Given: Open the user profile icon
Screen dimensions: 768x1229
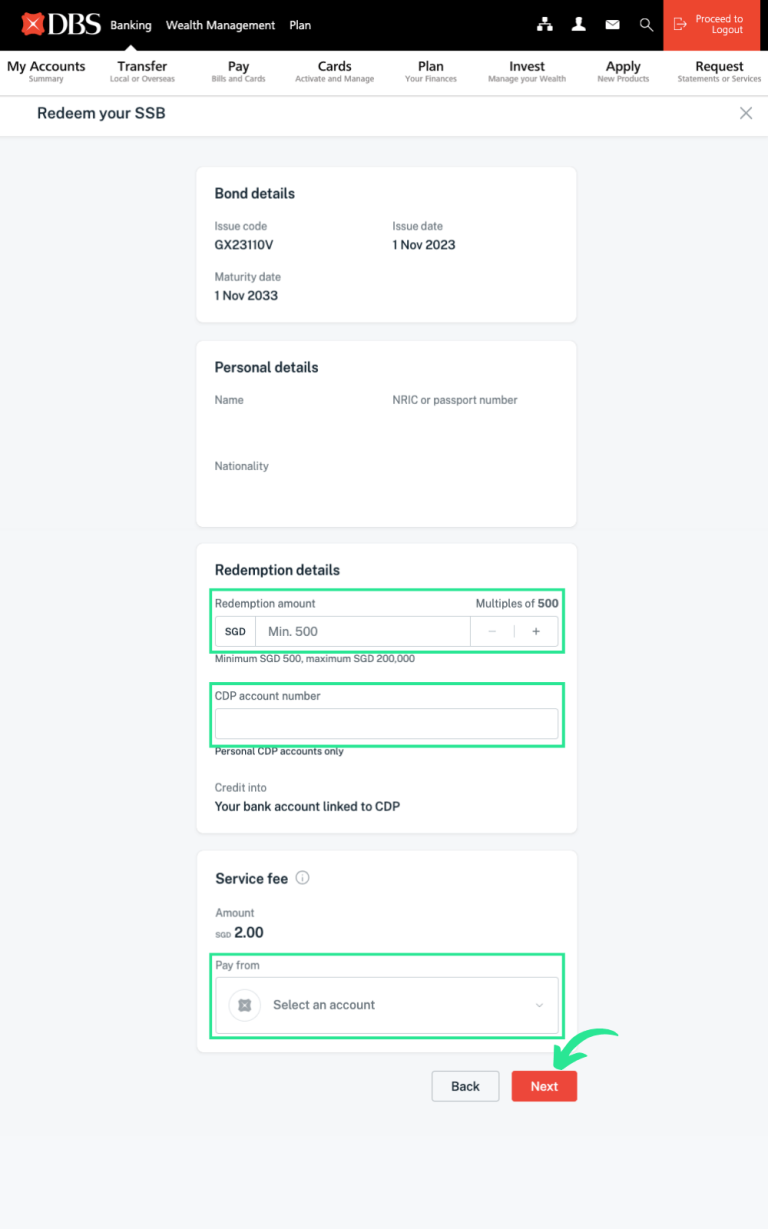Looking at the screenshot, I should [579, 25].
